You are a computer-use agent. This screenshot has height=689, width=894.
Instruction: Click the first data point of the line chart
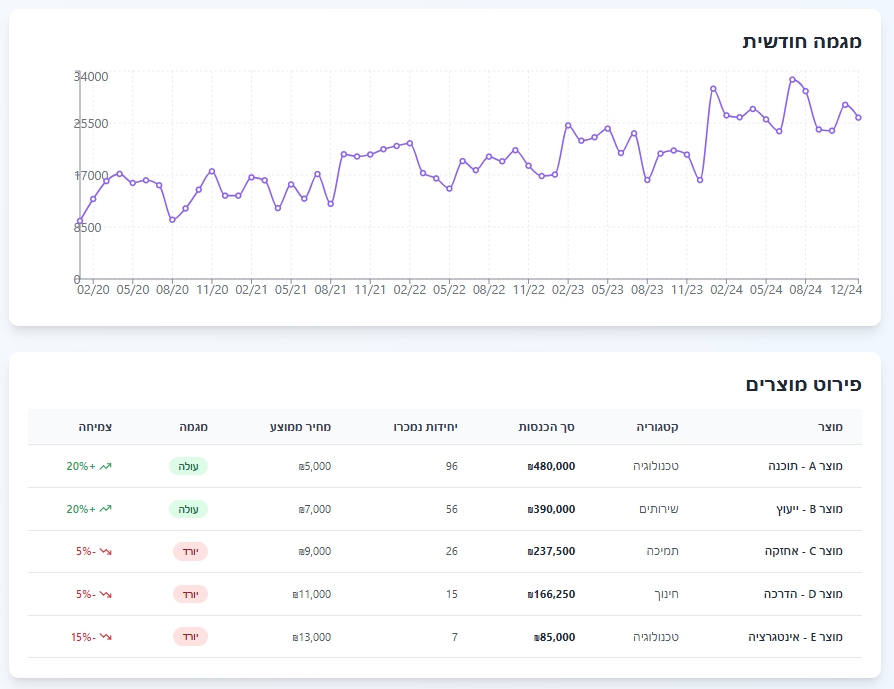click(80, 221)
